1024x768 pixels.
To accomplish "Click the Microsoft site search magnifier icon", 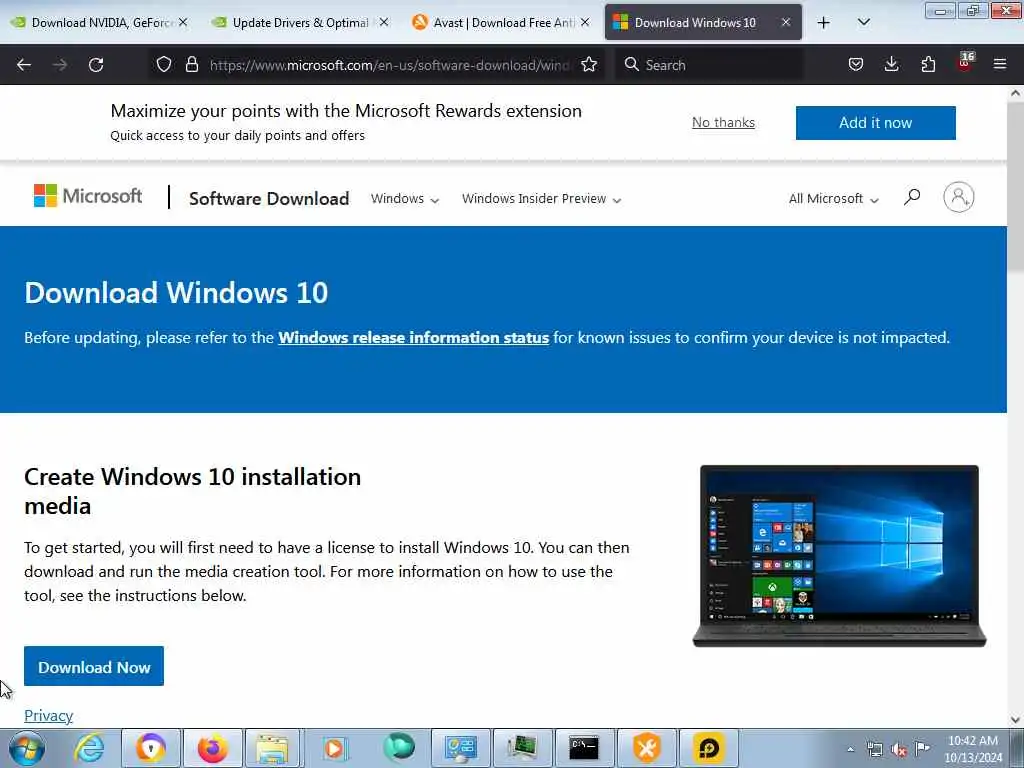I will pos(912,197).
